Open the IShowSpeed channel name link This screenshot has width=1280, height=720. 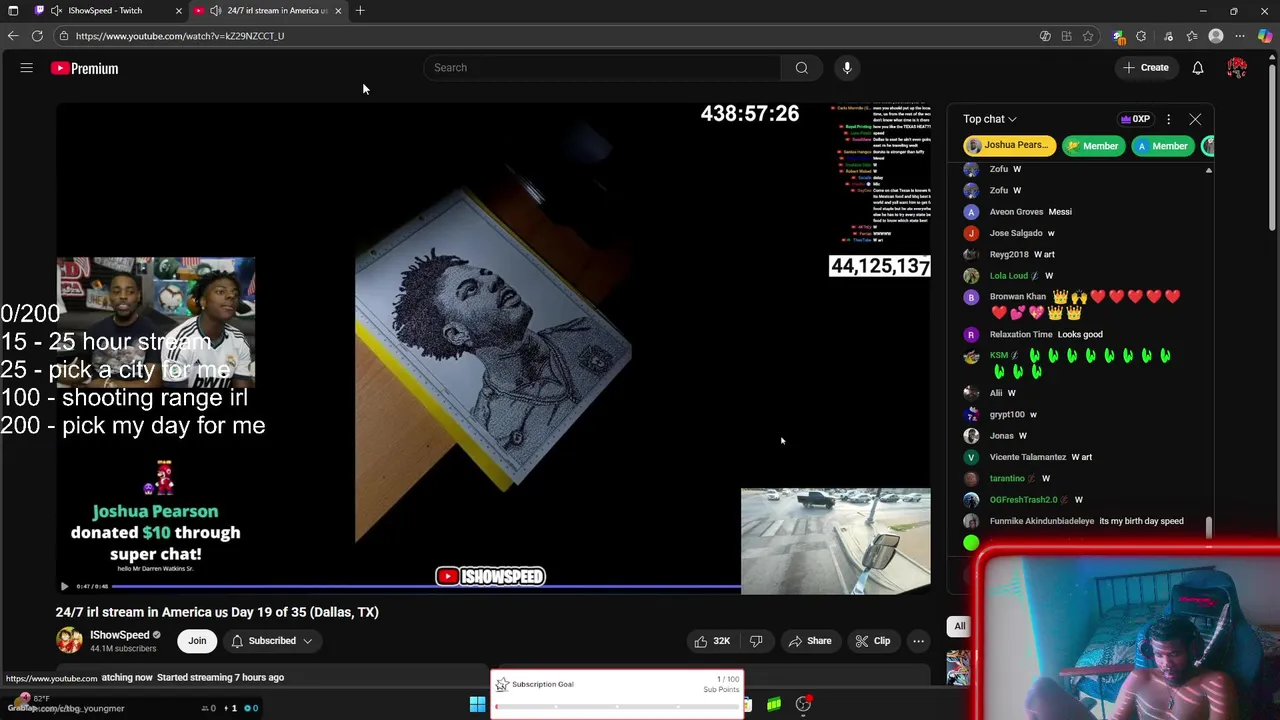click(119, 635)
